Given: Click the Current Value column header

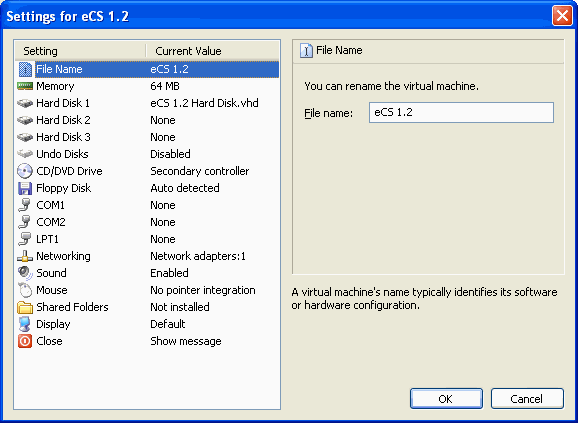Looking at the screenshot, I should point(213,51).
